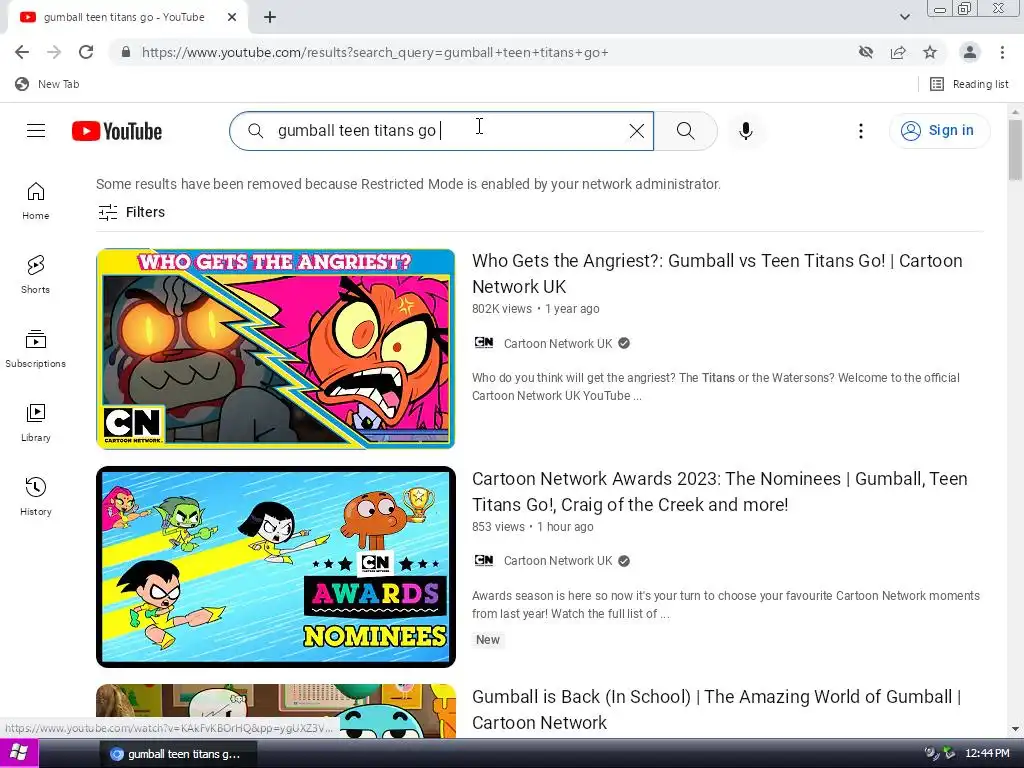Click the taskbar clock 12:44 PM
The height and width of the screenshot is (768, 1024).
987,754
